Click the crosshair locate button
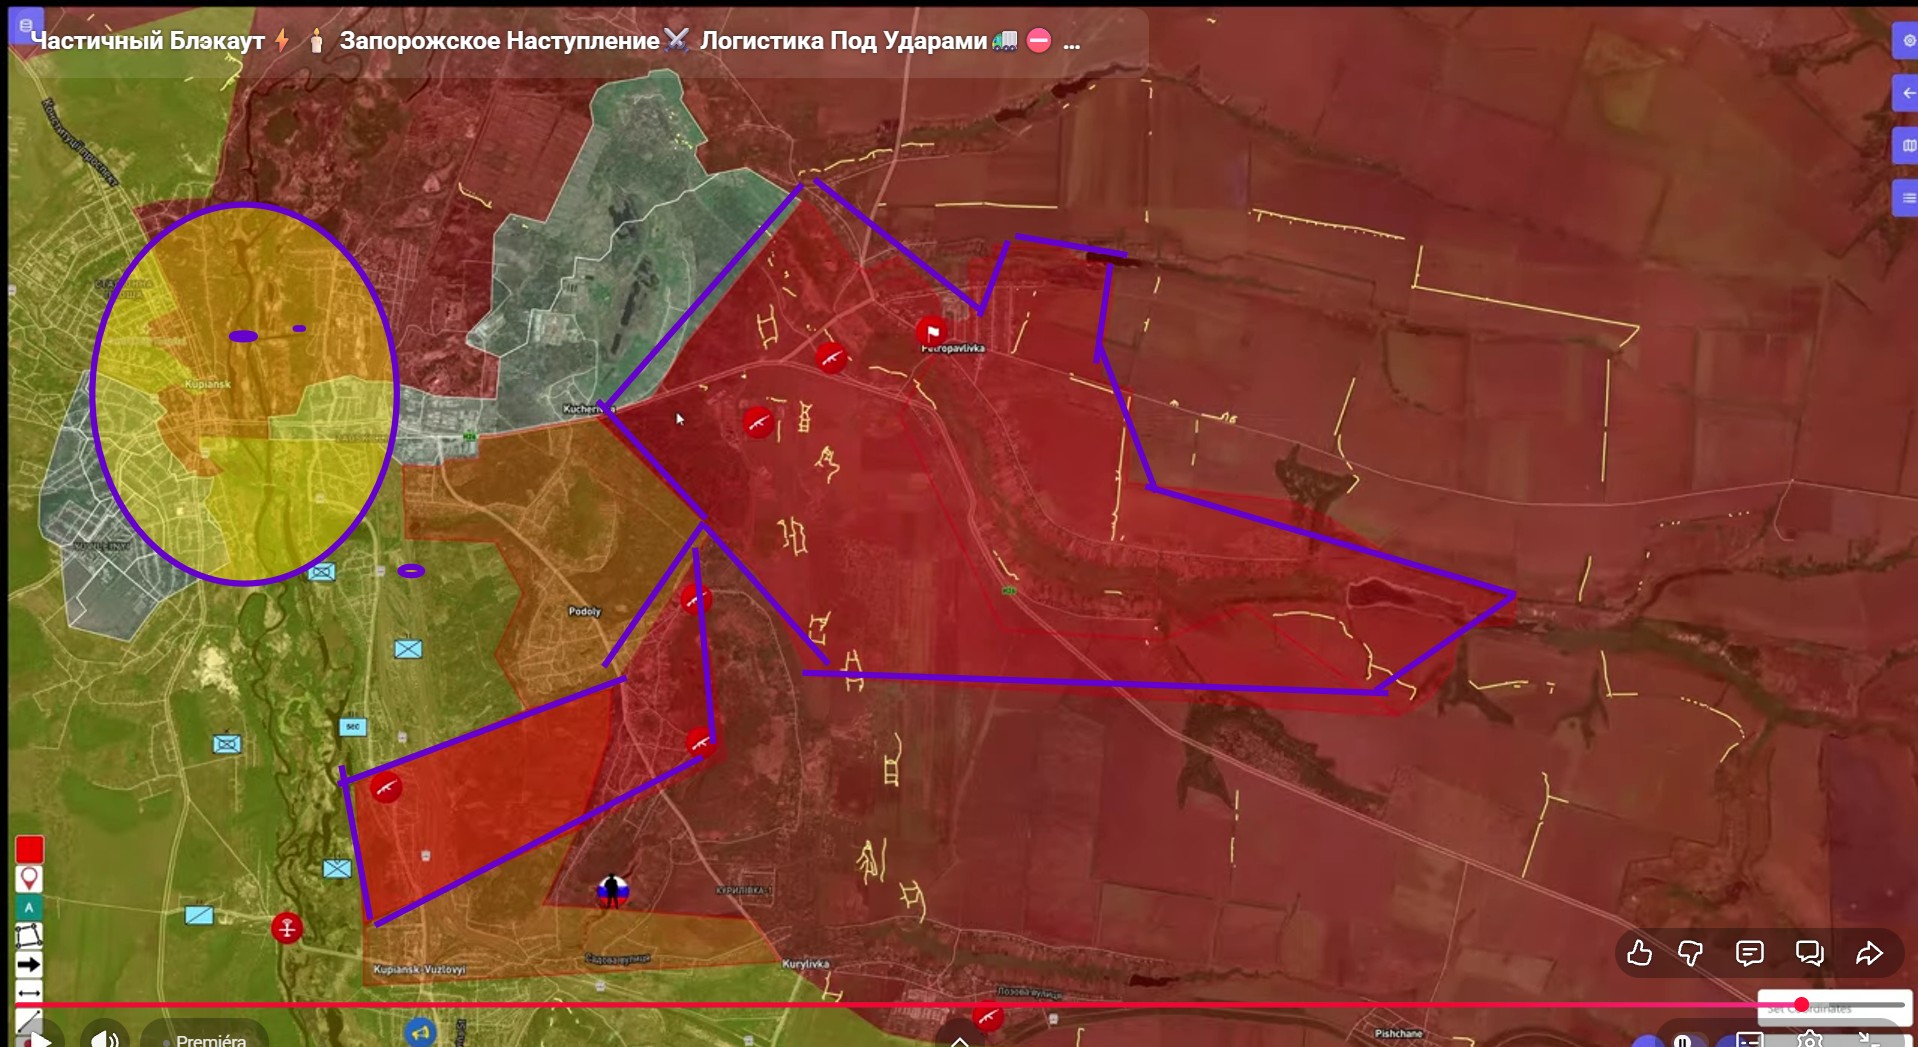The height and width of the screenshot is (1047, 1918). point(1907,41)
